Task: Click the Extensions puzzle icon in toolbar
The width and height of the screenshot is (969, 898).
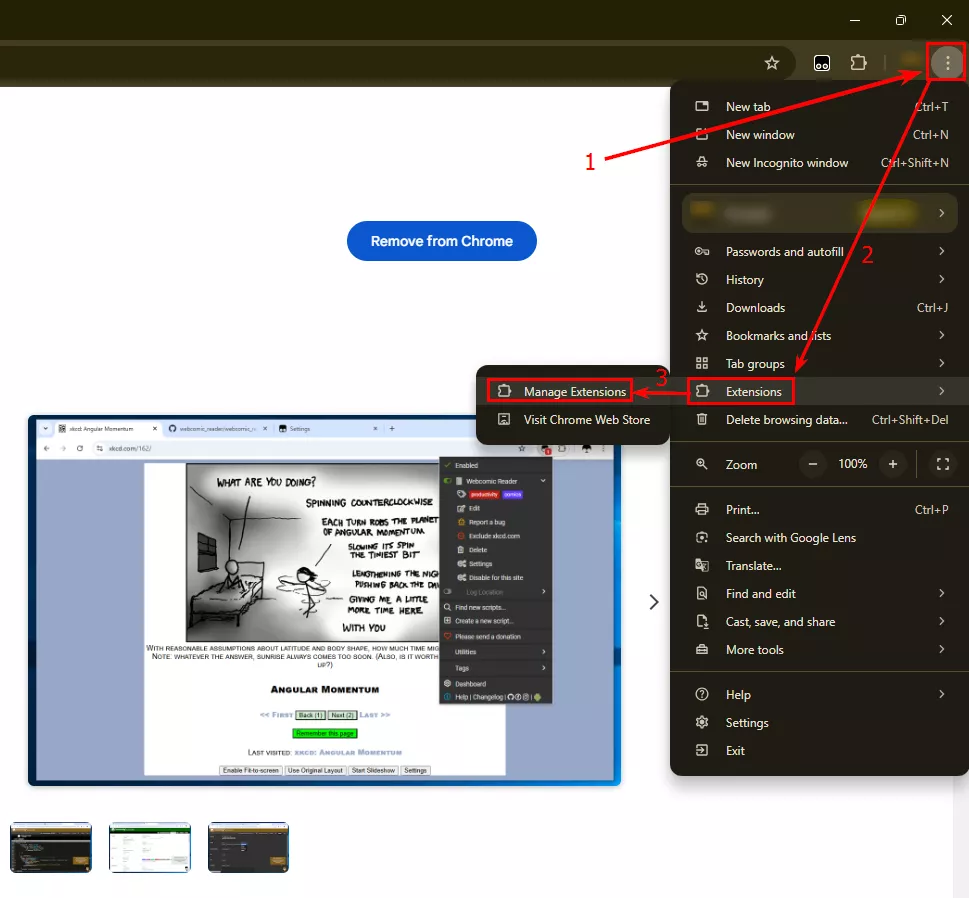Action: click(858, 62)
